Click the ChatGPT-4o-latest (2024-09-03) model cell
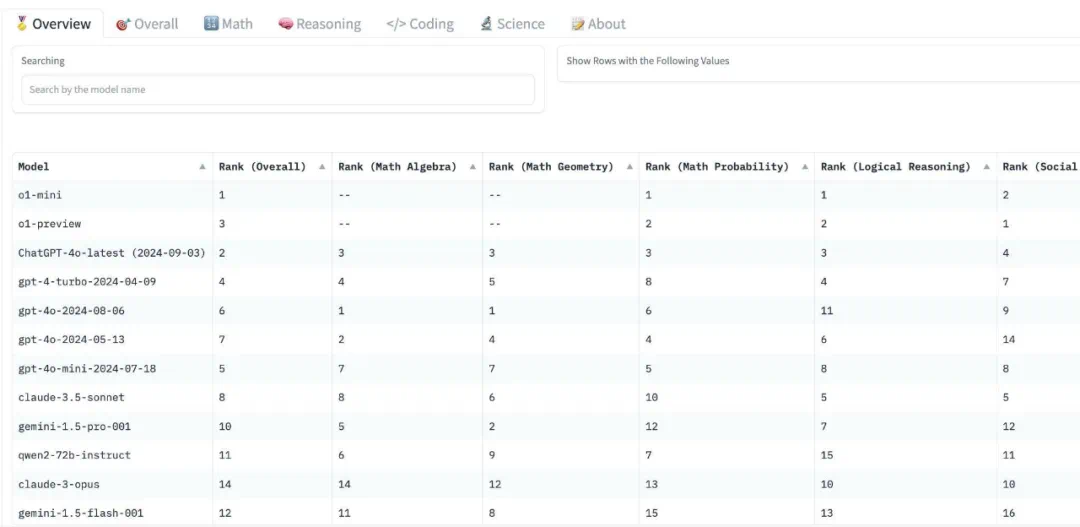 (111, 253)
